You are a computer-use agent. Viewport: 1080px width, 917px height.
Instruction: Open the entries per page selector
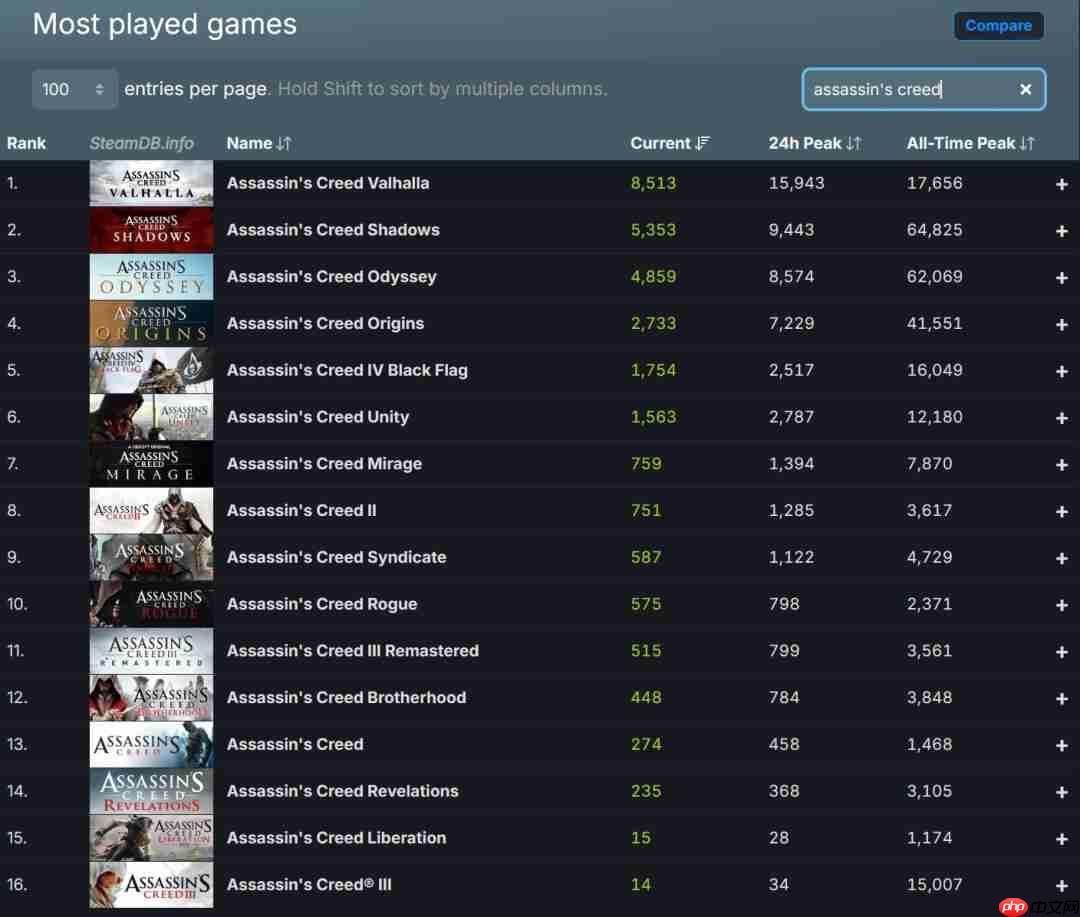(x=75, y=89)
